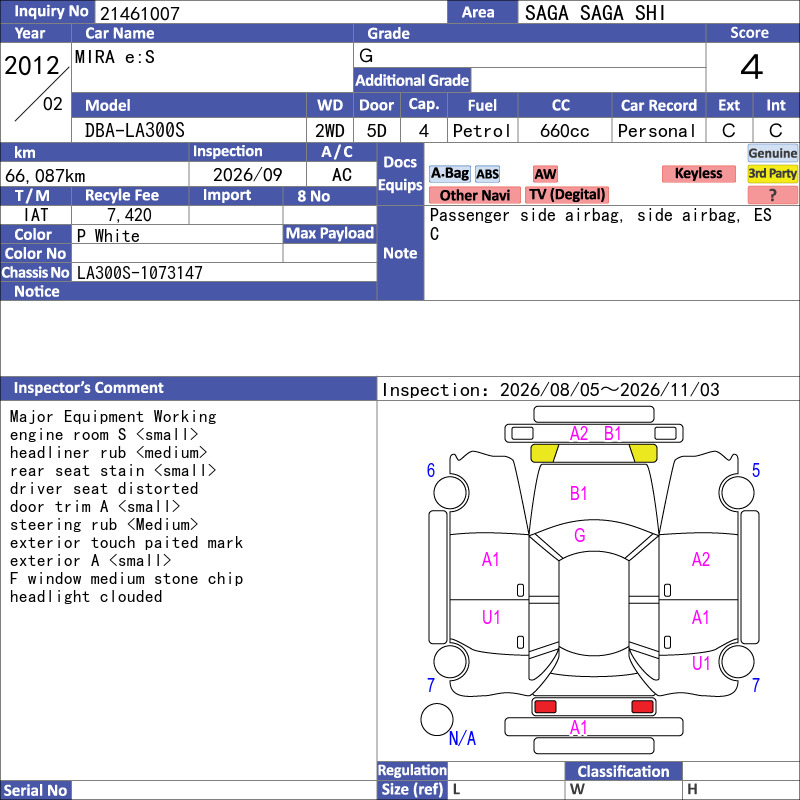The height and width of the screenshot is (800, 800).
Task: Select the Other Navi badge
Action: [474, 195]
